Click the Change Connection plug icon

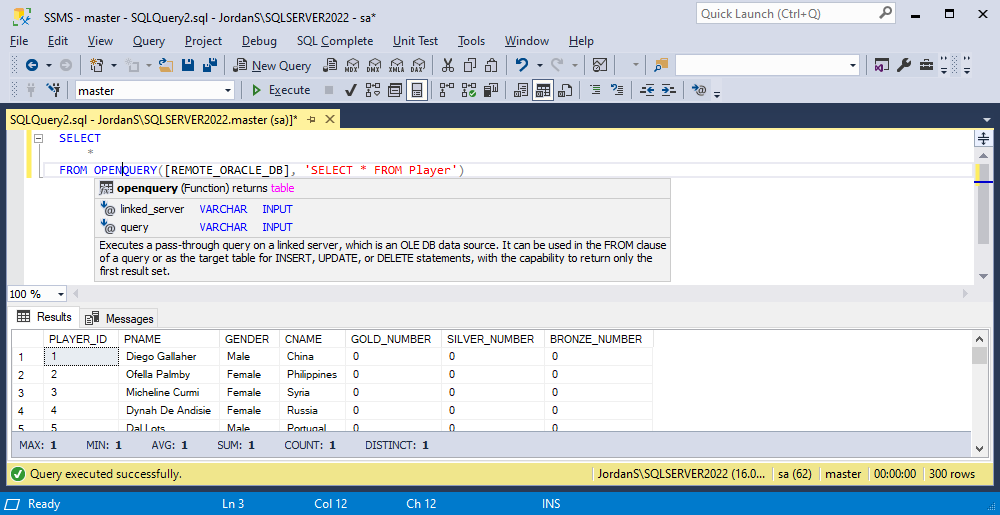[x=54, y=90]
